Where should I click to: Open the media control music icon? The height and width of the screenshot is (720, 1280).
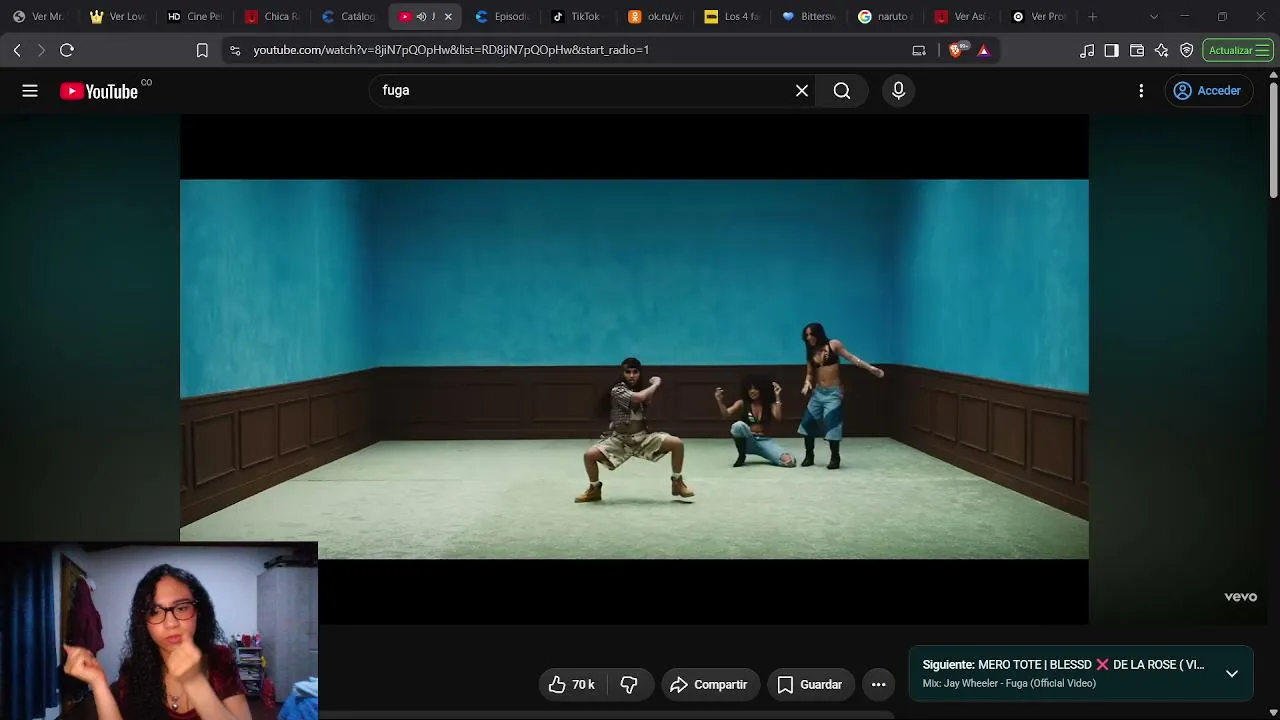(x=1087, y=50)
